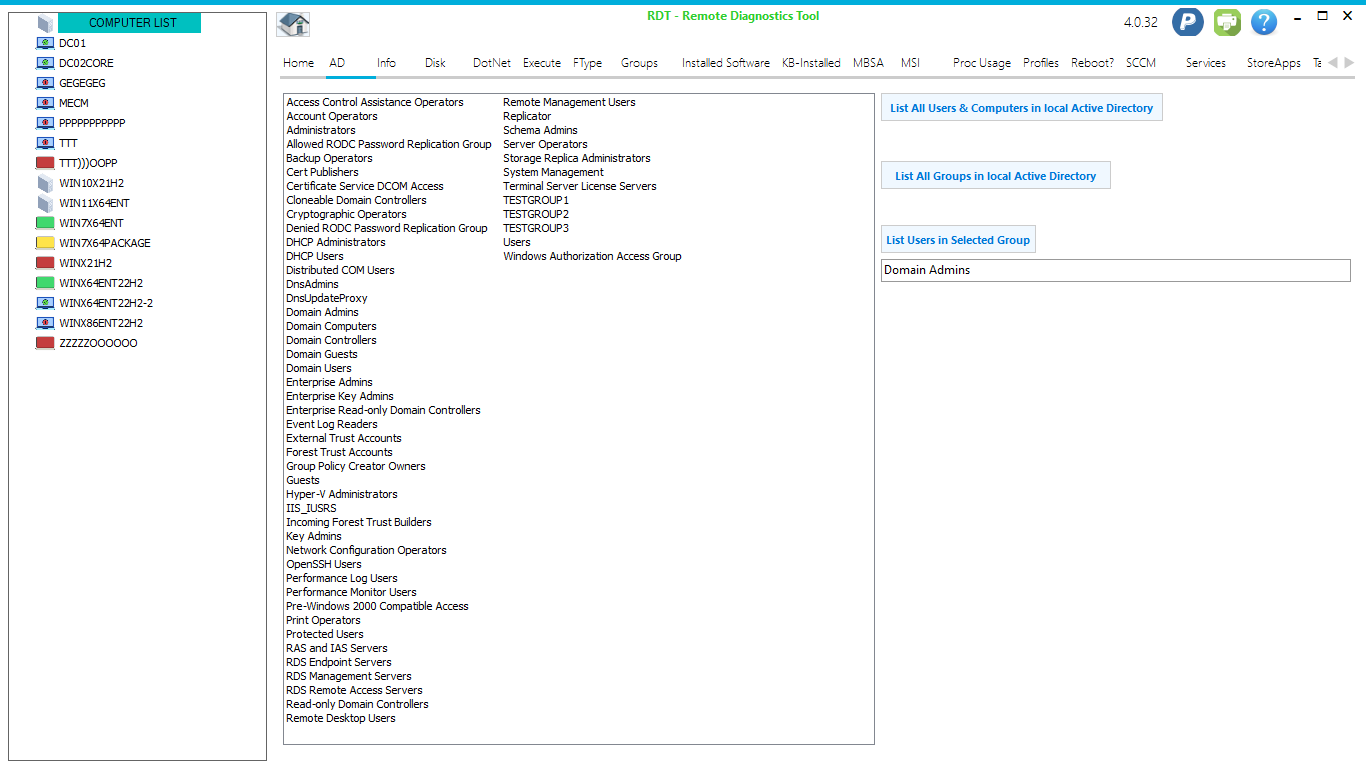
Task: Click the DC02CORE computer icon
Action: (x=45, y=63)
